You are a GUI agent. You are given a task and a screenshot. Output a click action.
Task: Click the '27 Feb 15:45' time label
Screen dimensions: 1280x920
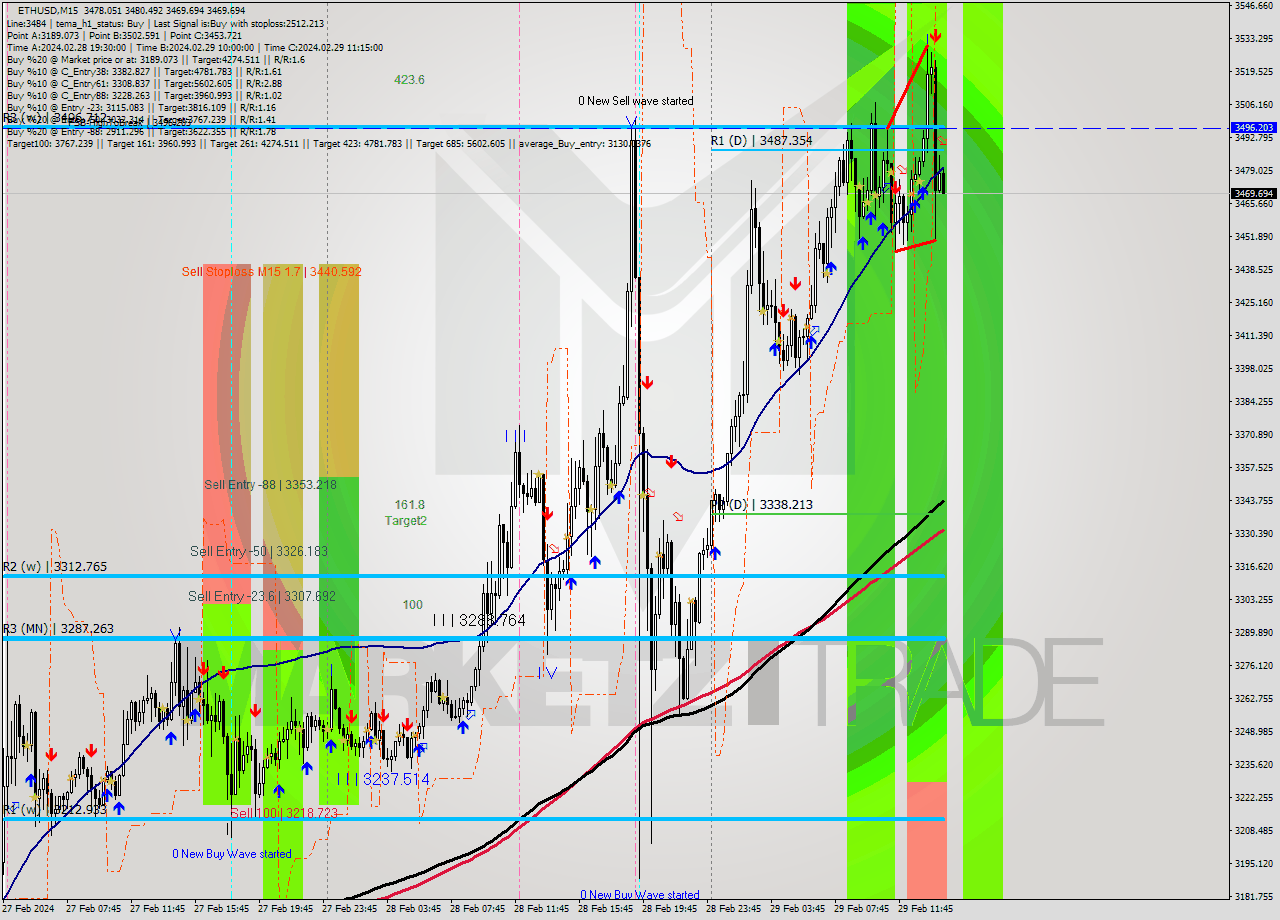(x=221, y=910)
